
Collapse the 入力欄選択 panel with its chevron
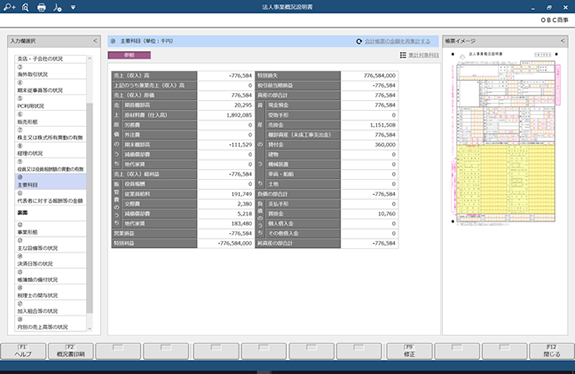pos(95,41)
